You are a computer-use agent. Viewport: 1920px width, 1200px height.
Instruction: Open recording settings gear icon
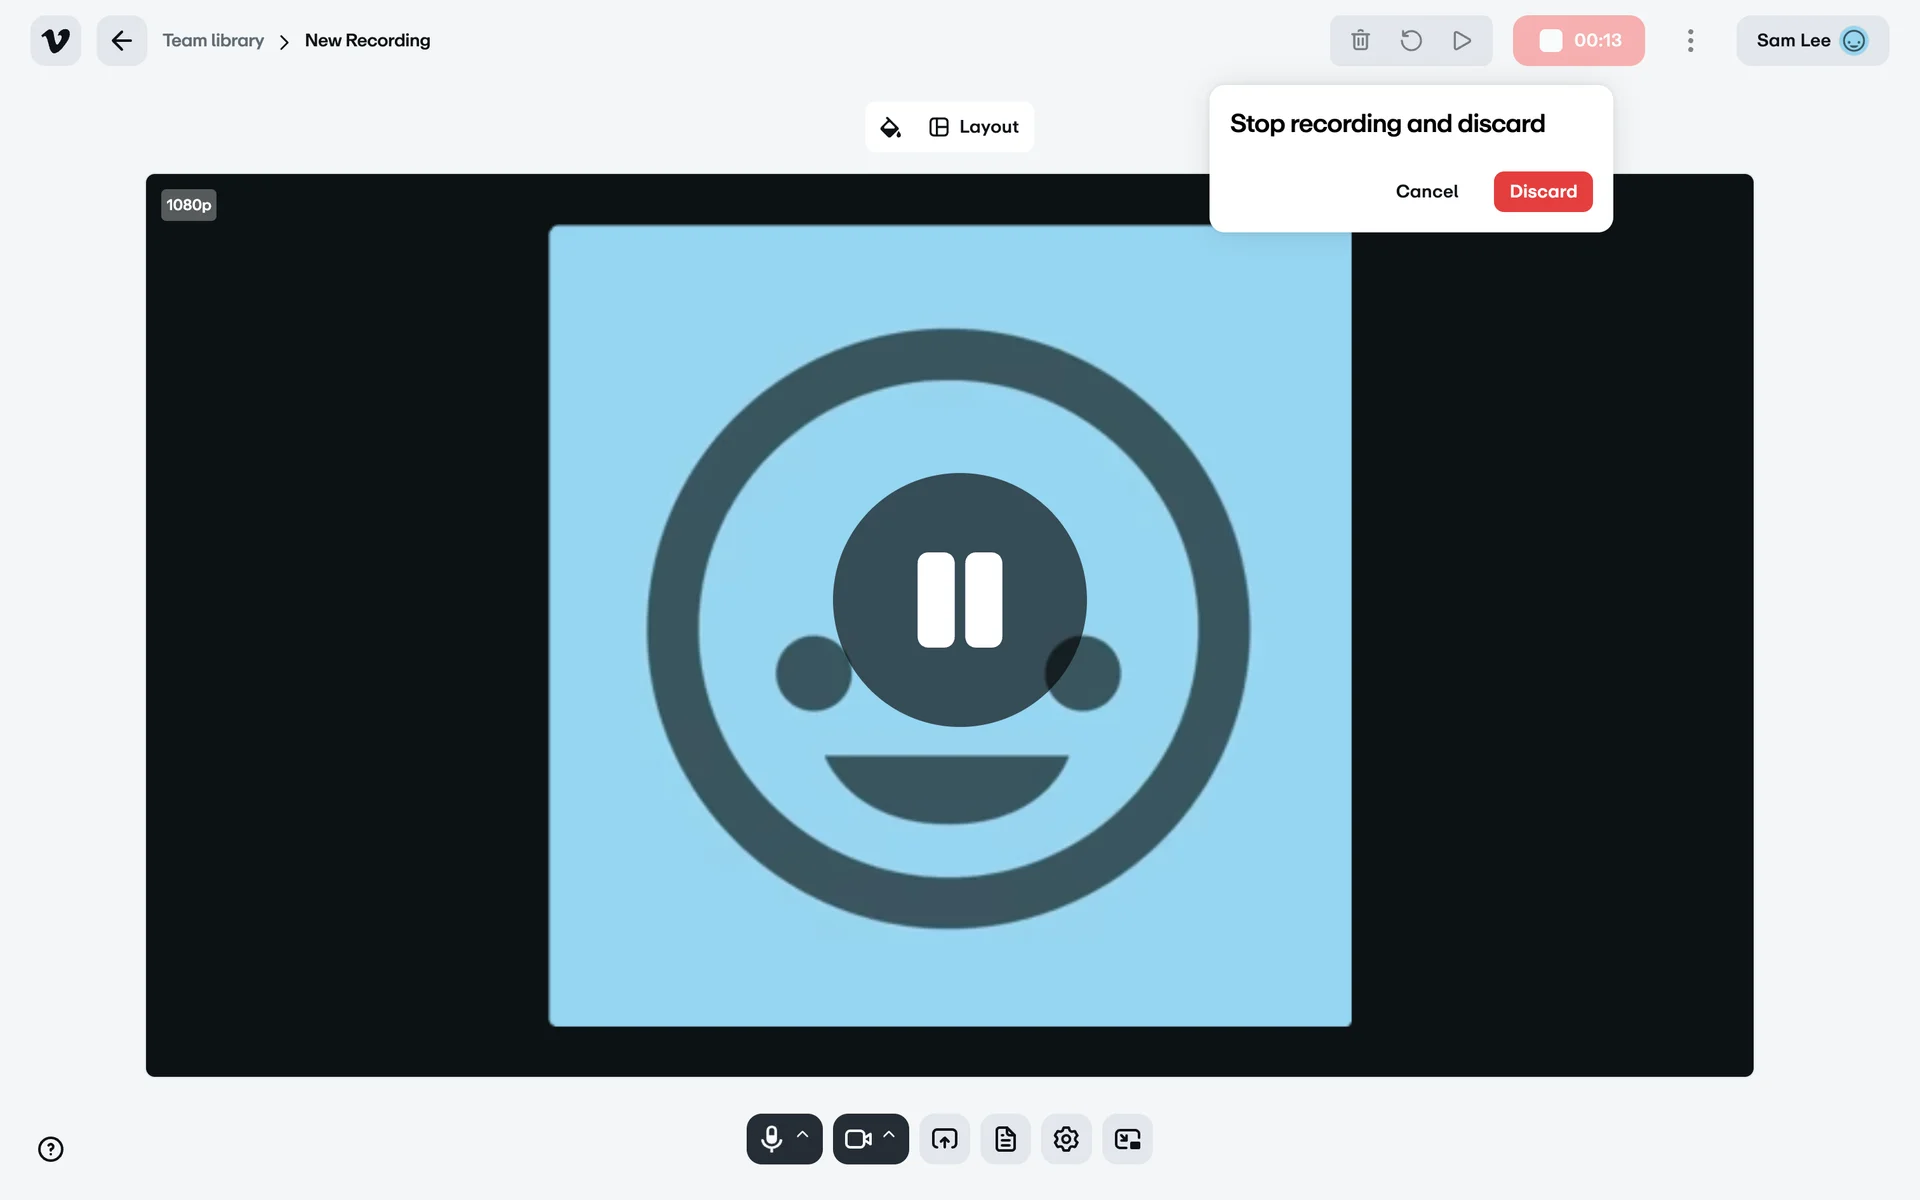click(1066, 1139)
